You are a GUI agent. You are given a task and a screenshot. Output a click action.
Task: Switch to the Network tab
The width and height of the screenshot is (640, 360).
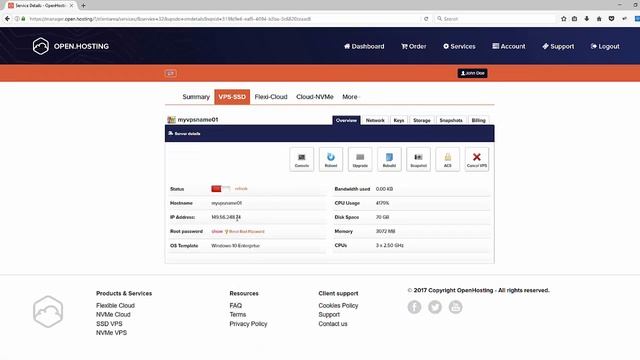[375, 120]
